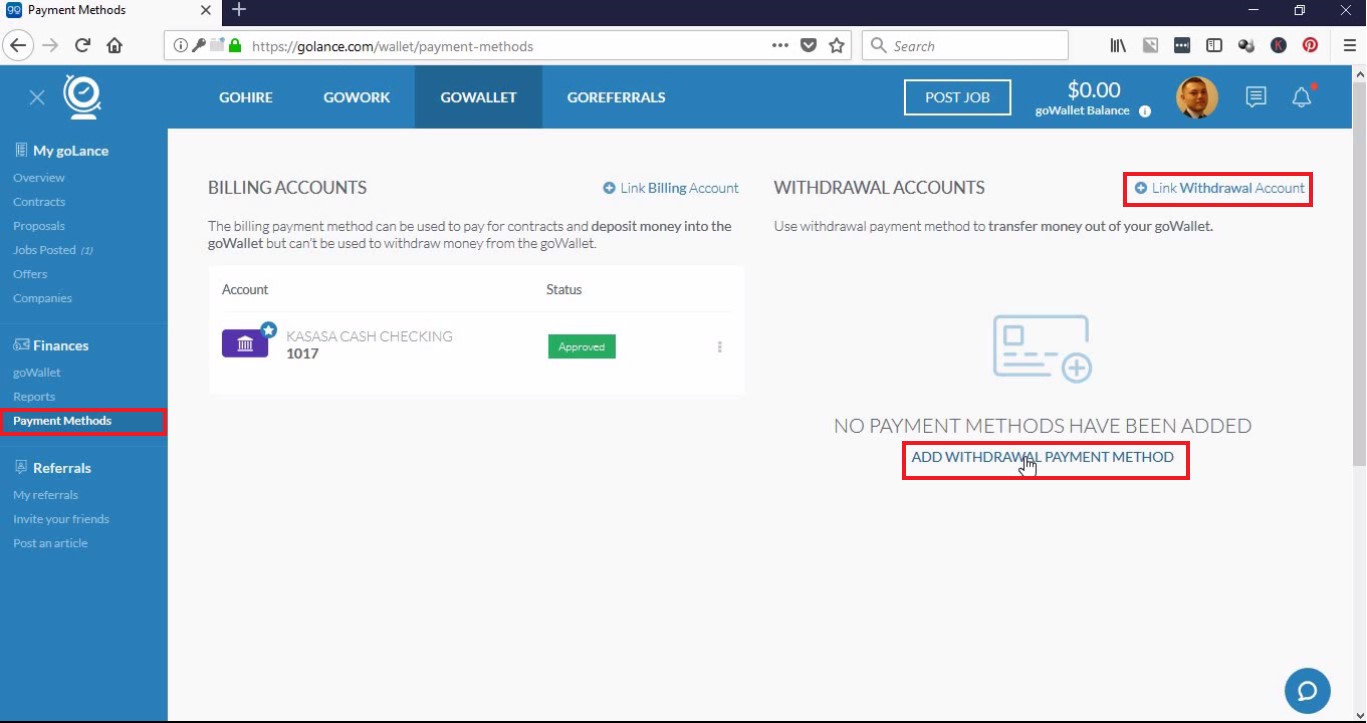Select Payment Methods in the sidebar

coord(62,421)
